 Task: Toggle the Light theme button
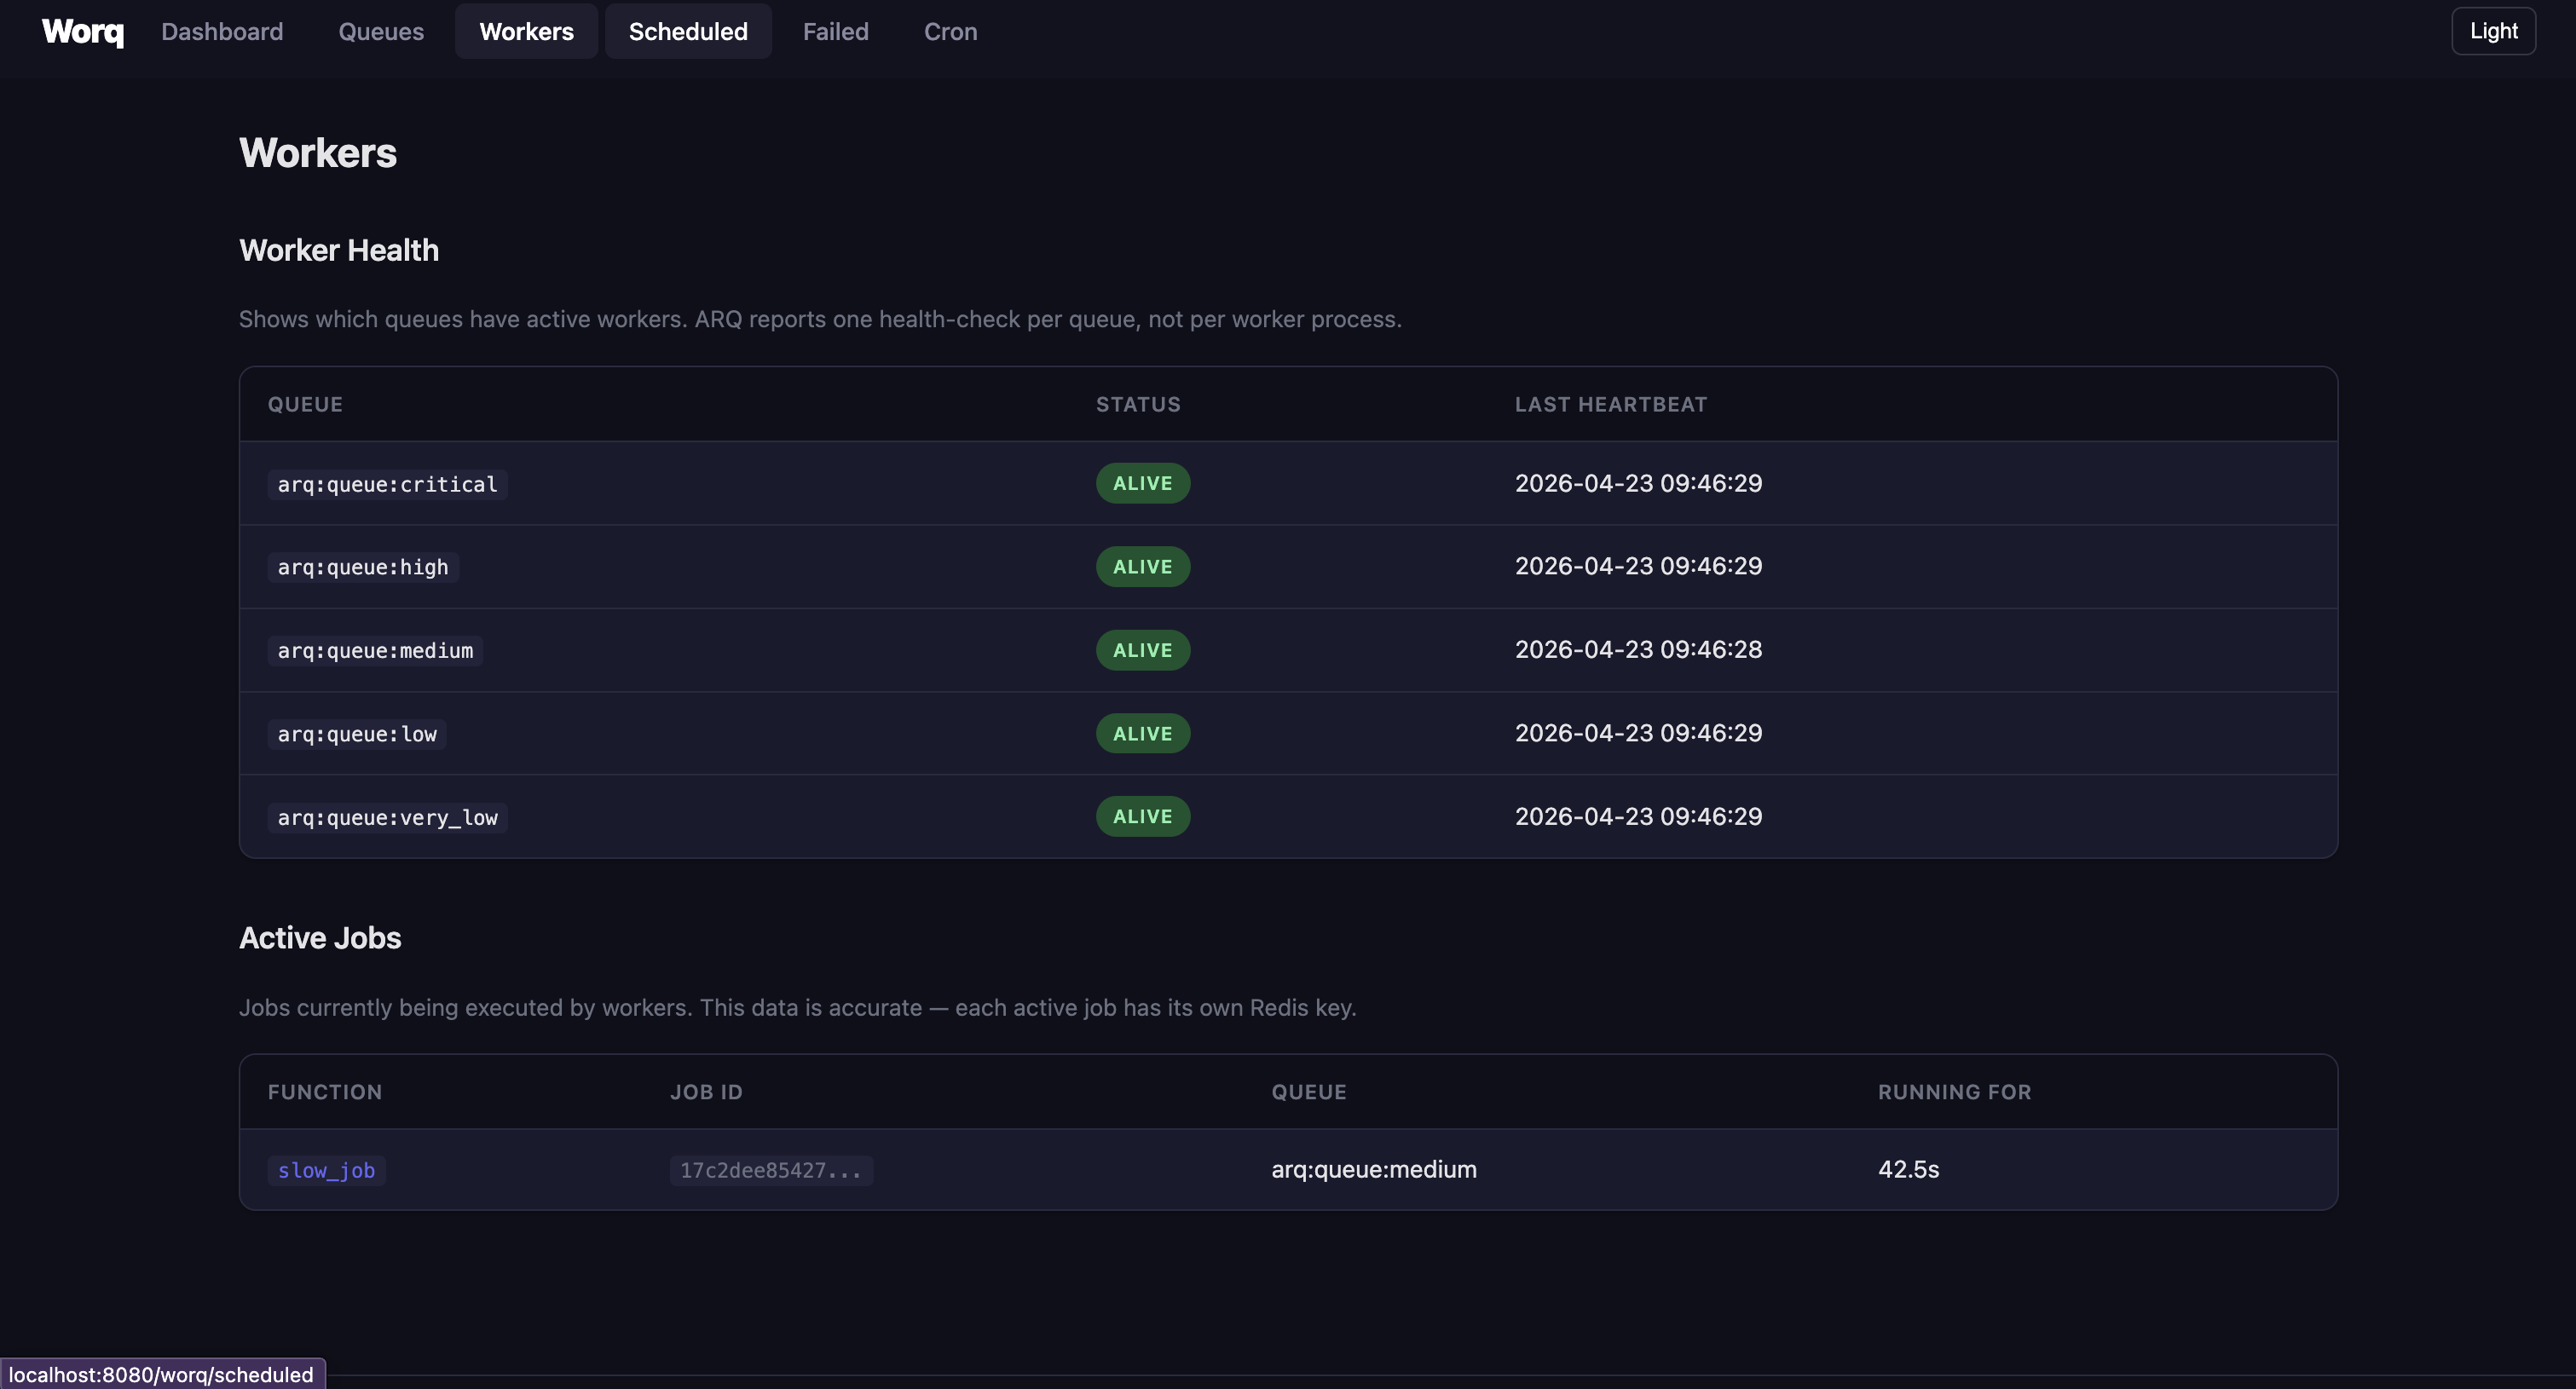pos(2493,31)
